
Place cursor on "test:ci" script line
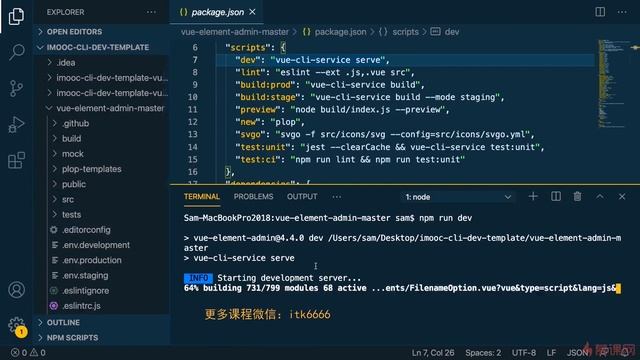[350, 160]
